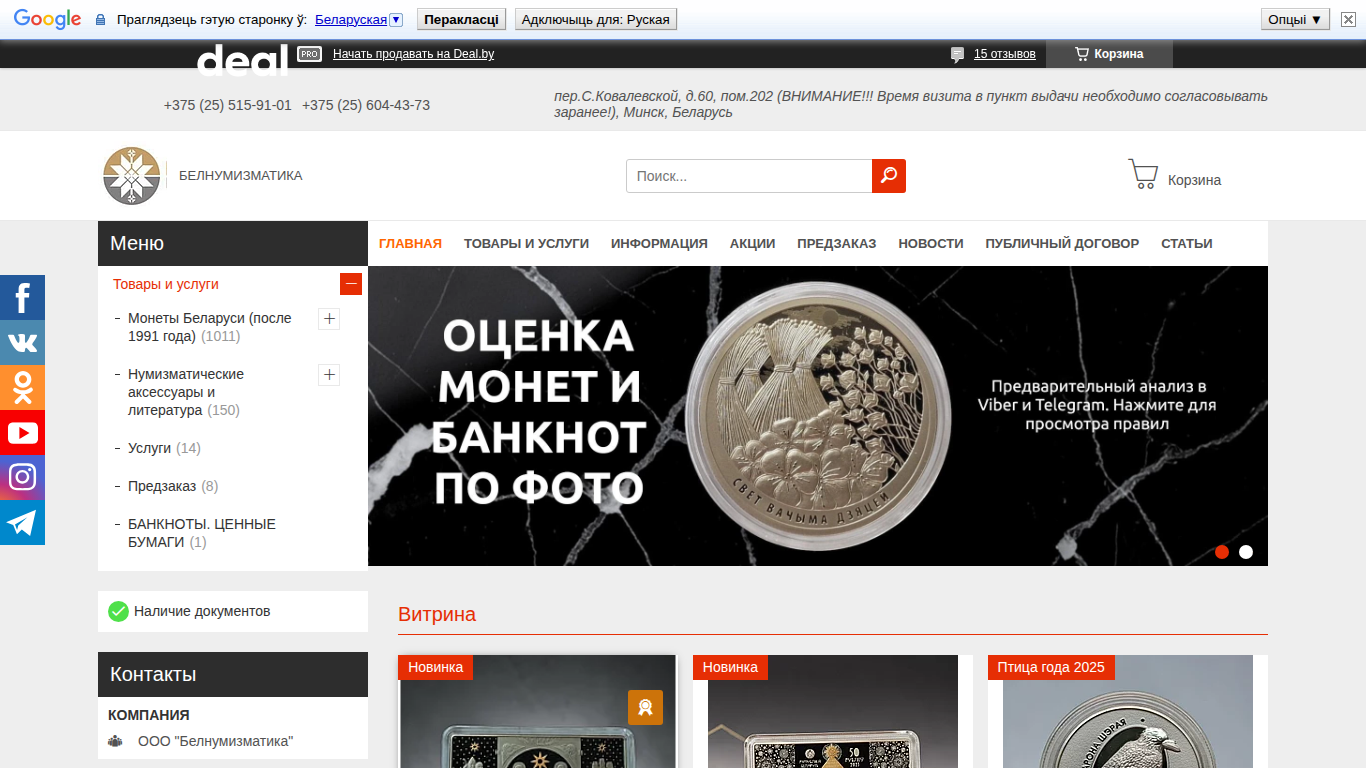The image size is (1366, 768).
Task: Open the ПРЕДЗАКАЗ menu tab
Action: point(836,243)
